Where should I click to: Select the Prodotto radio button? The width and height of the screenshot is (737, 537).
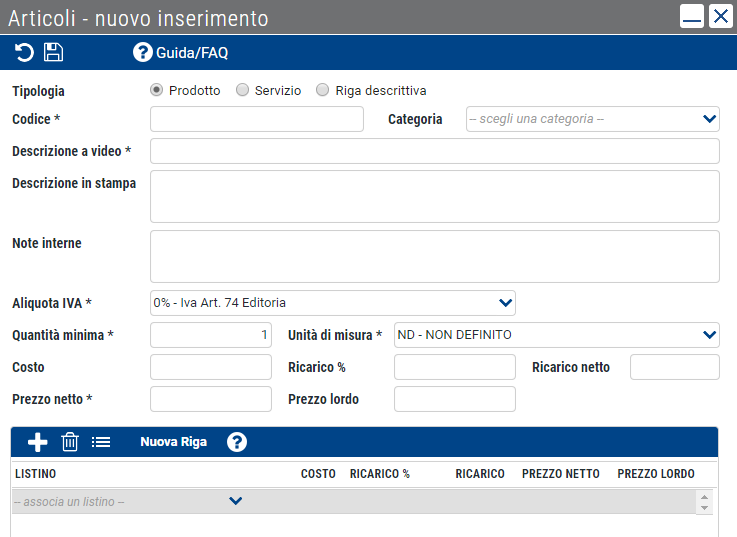click(157, 90)
